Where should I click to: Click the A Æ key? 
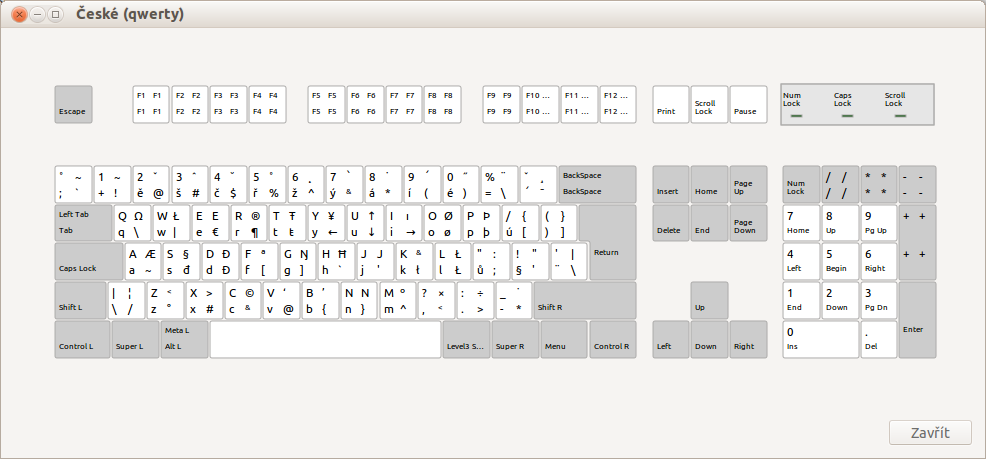143,262
